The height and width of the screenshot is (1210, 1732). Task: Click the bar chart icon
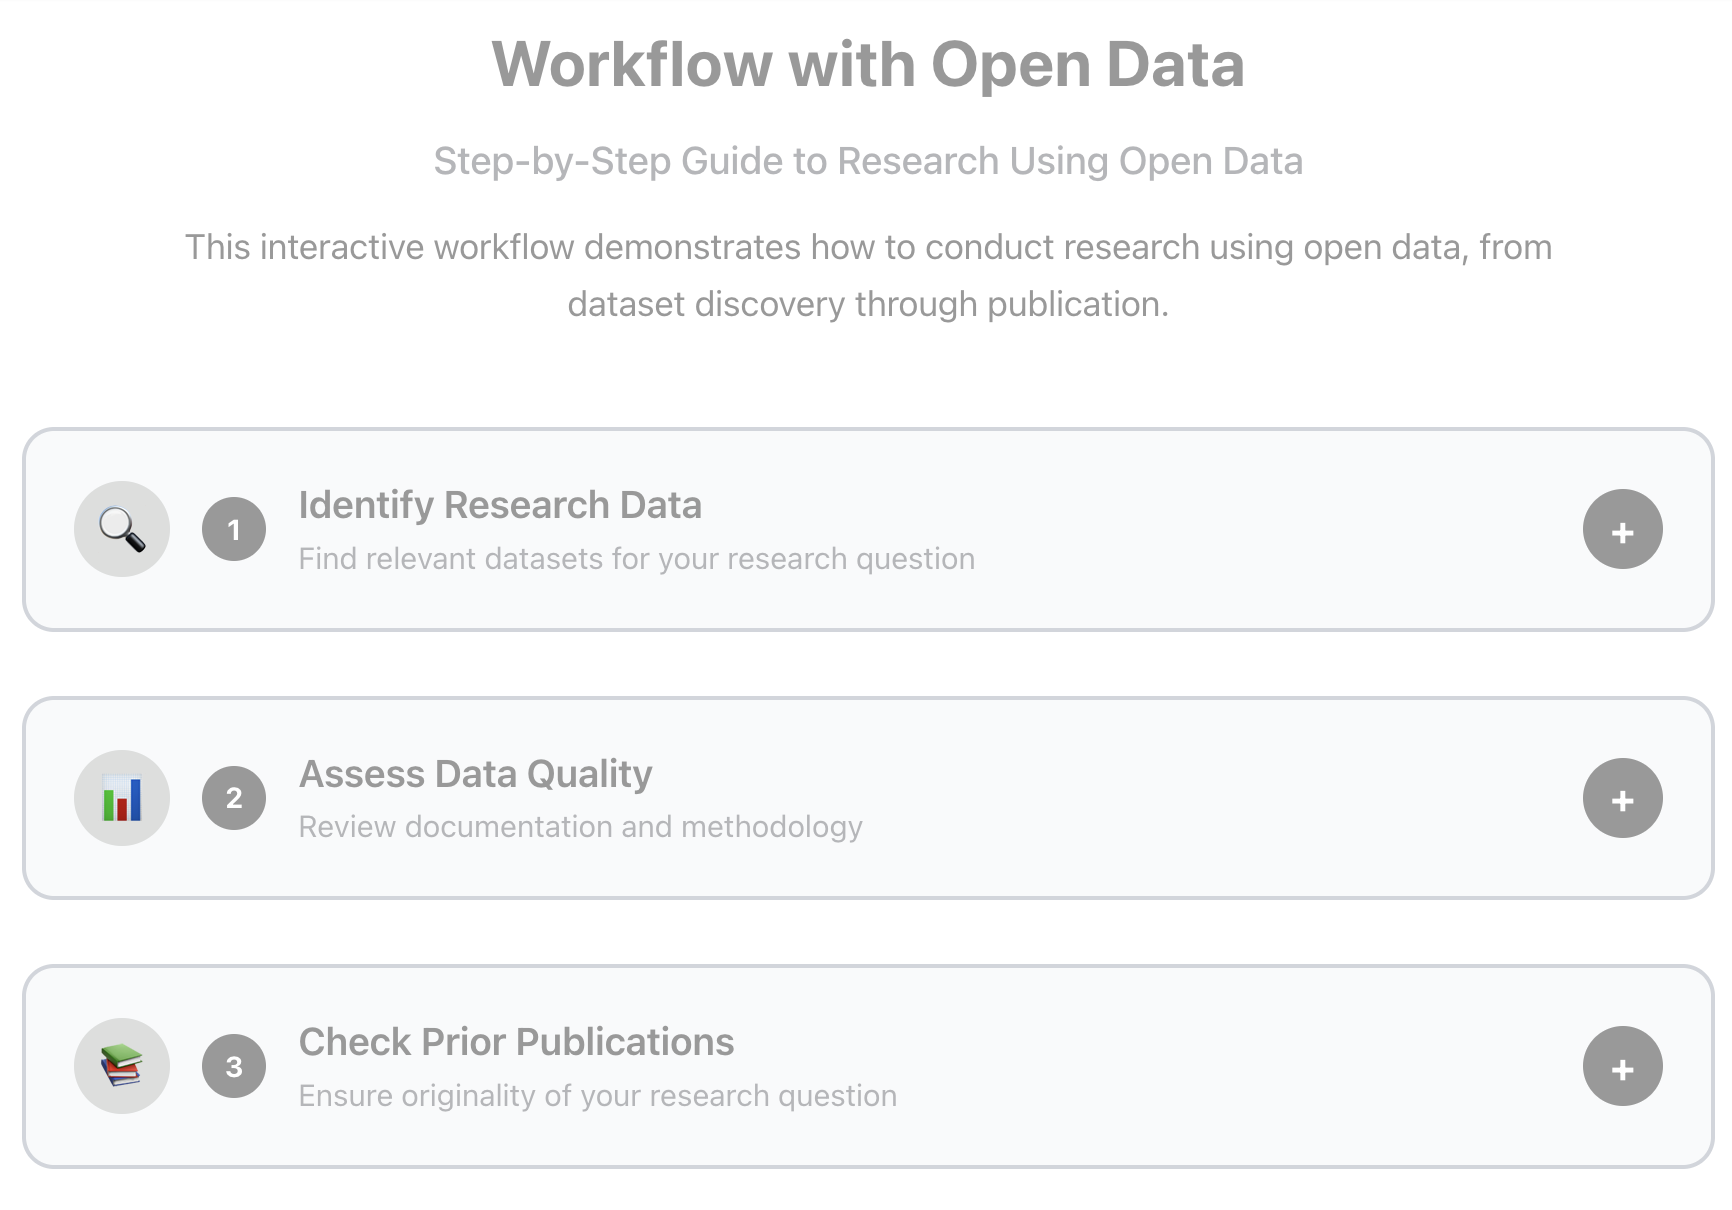tap(122, 798)
